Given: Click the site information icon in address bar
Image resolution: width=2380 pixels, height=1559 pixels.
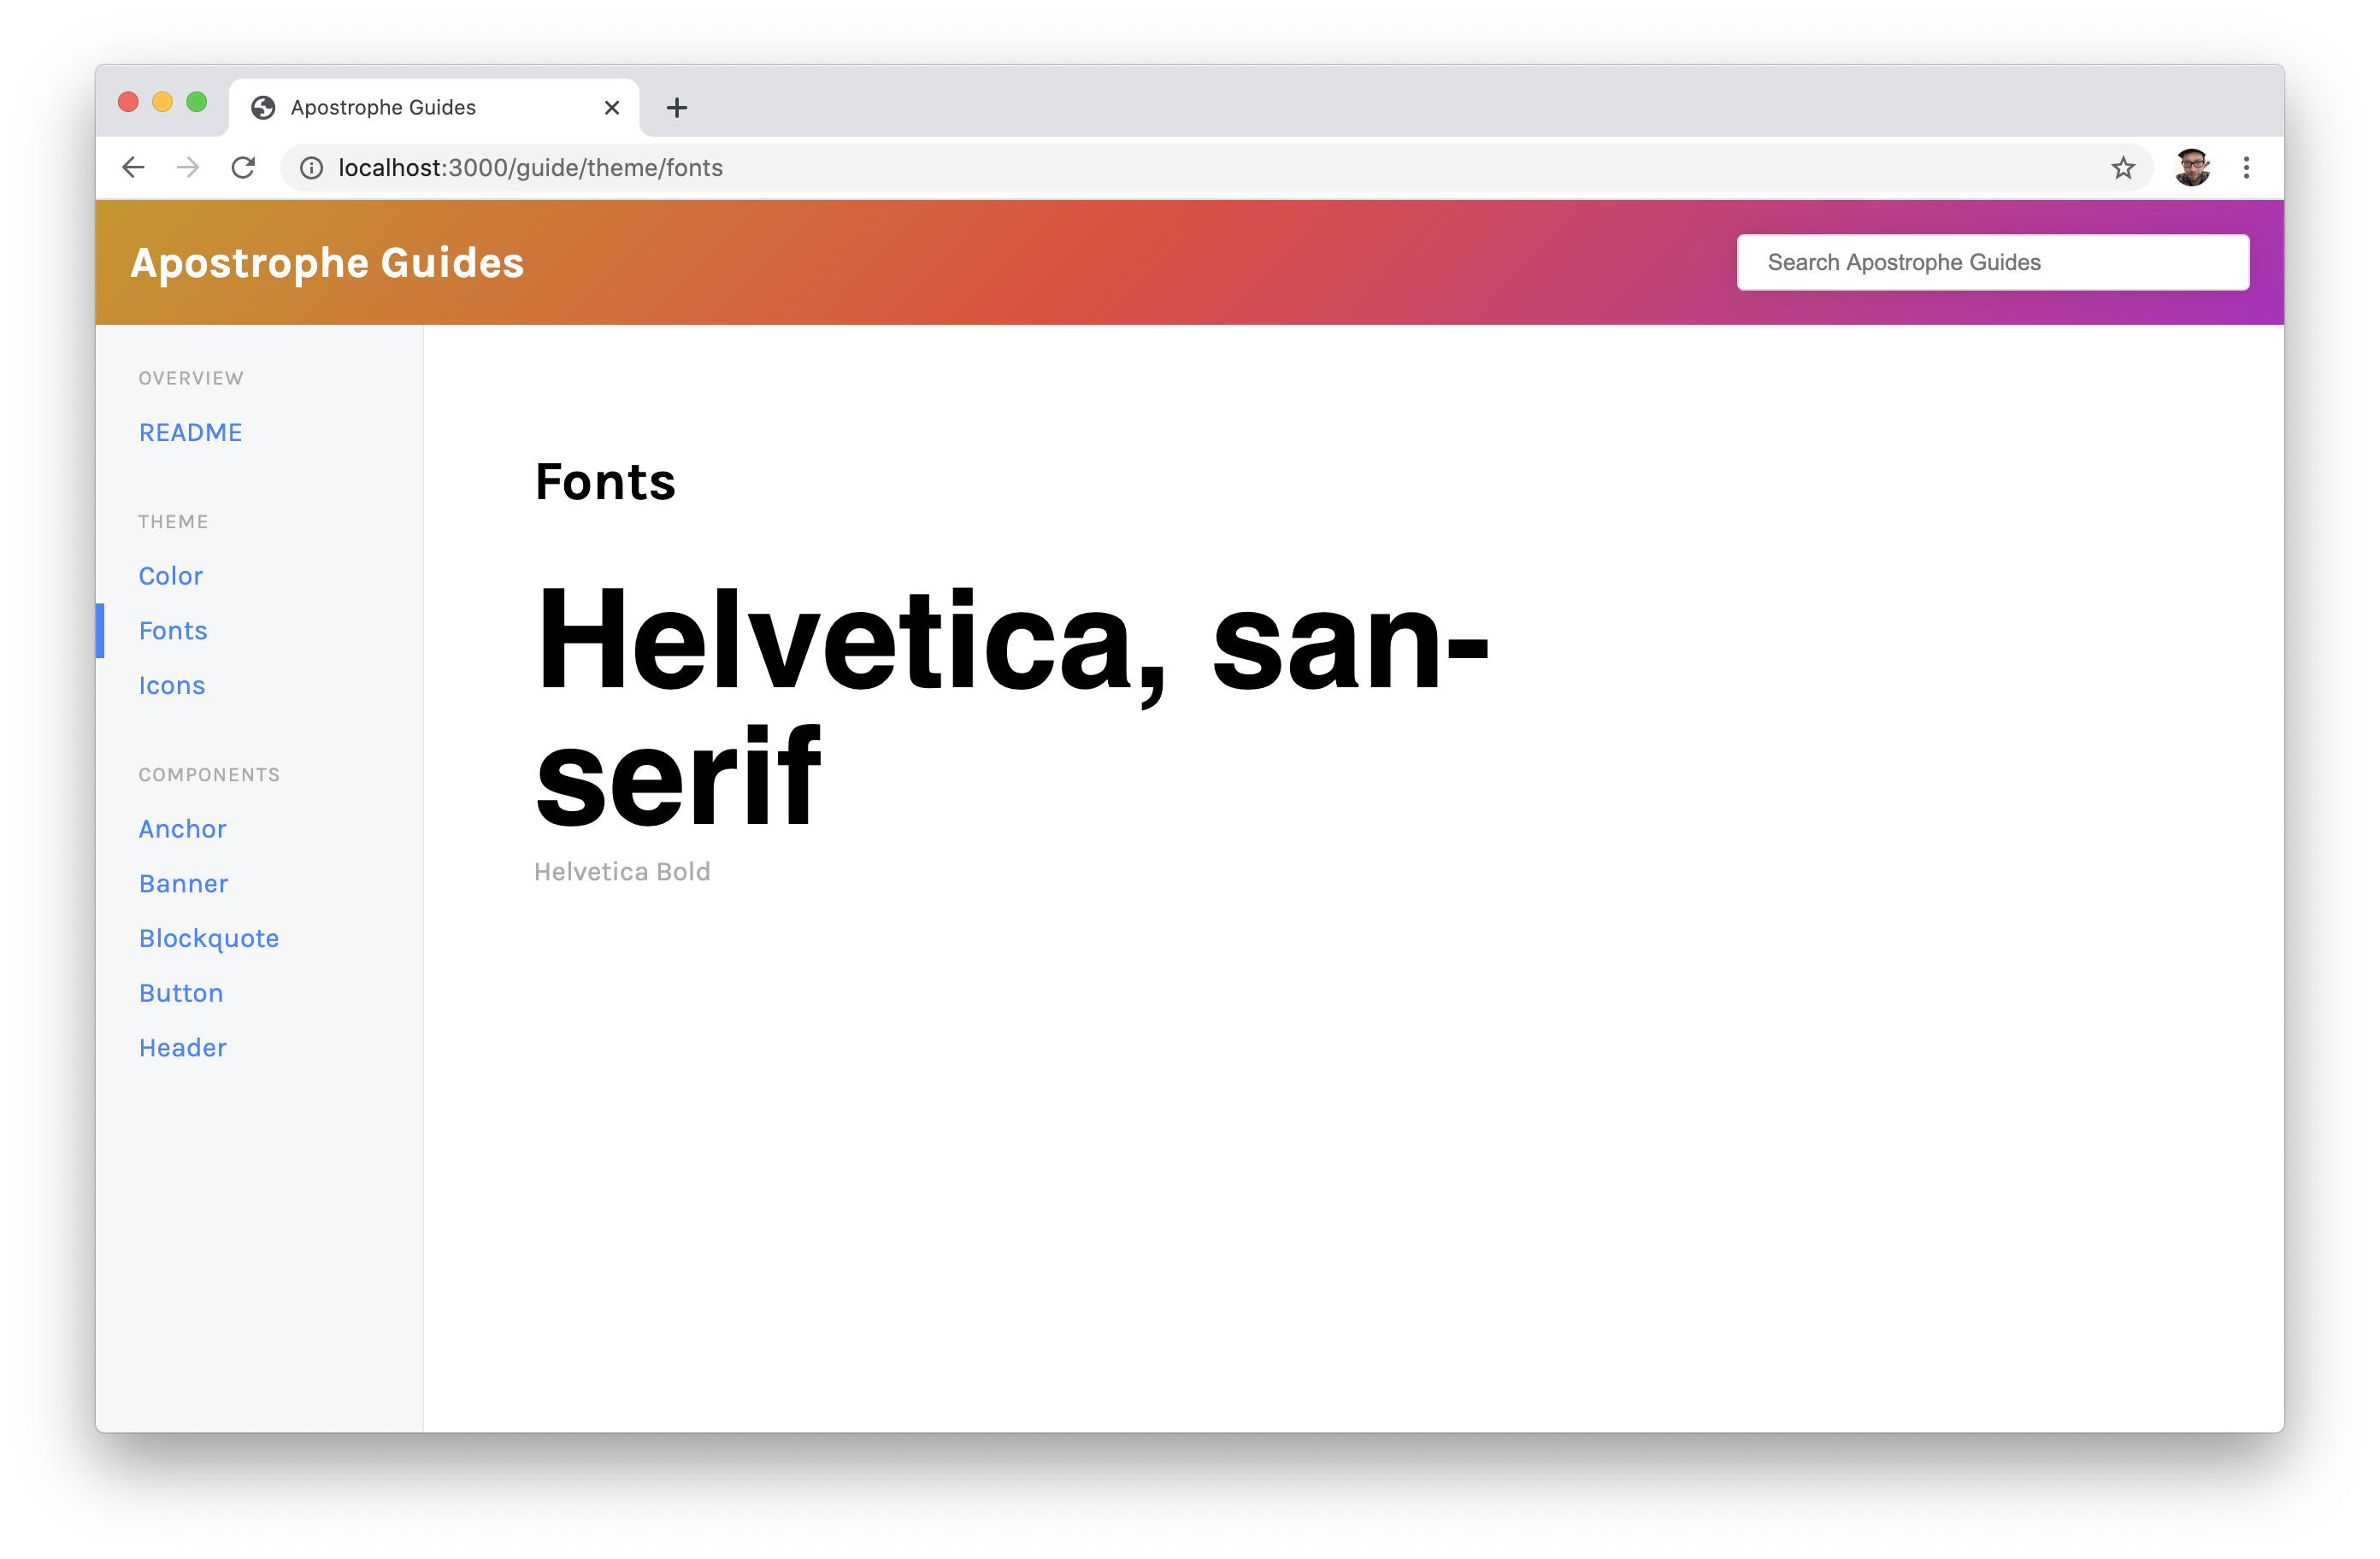Looking at the screenshot, I should click(x=311, y=168).
